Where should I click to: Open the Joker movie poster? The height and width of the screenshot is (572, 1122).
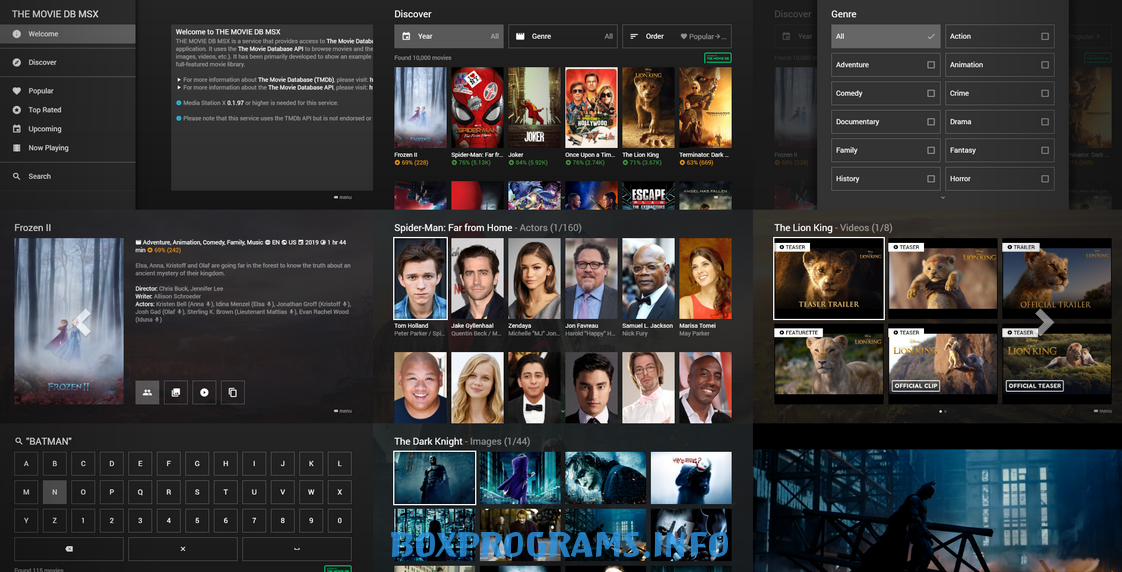pos(533,108)
